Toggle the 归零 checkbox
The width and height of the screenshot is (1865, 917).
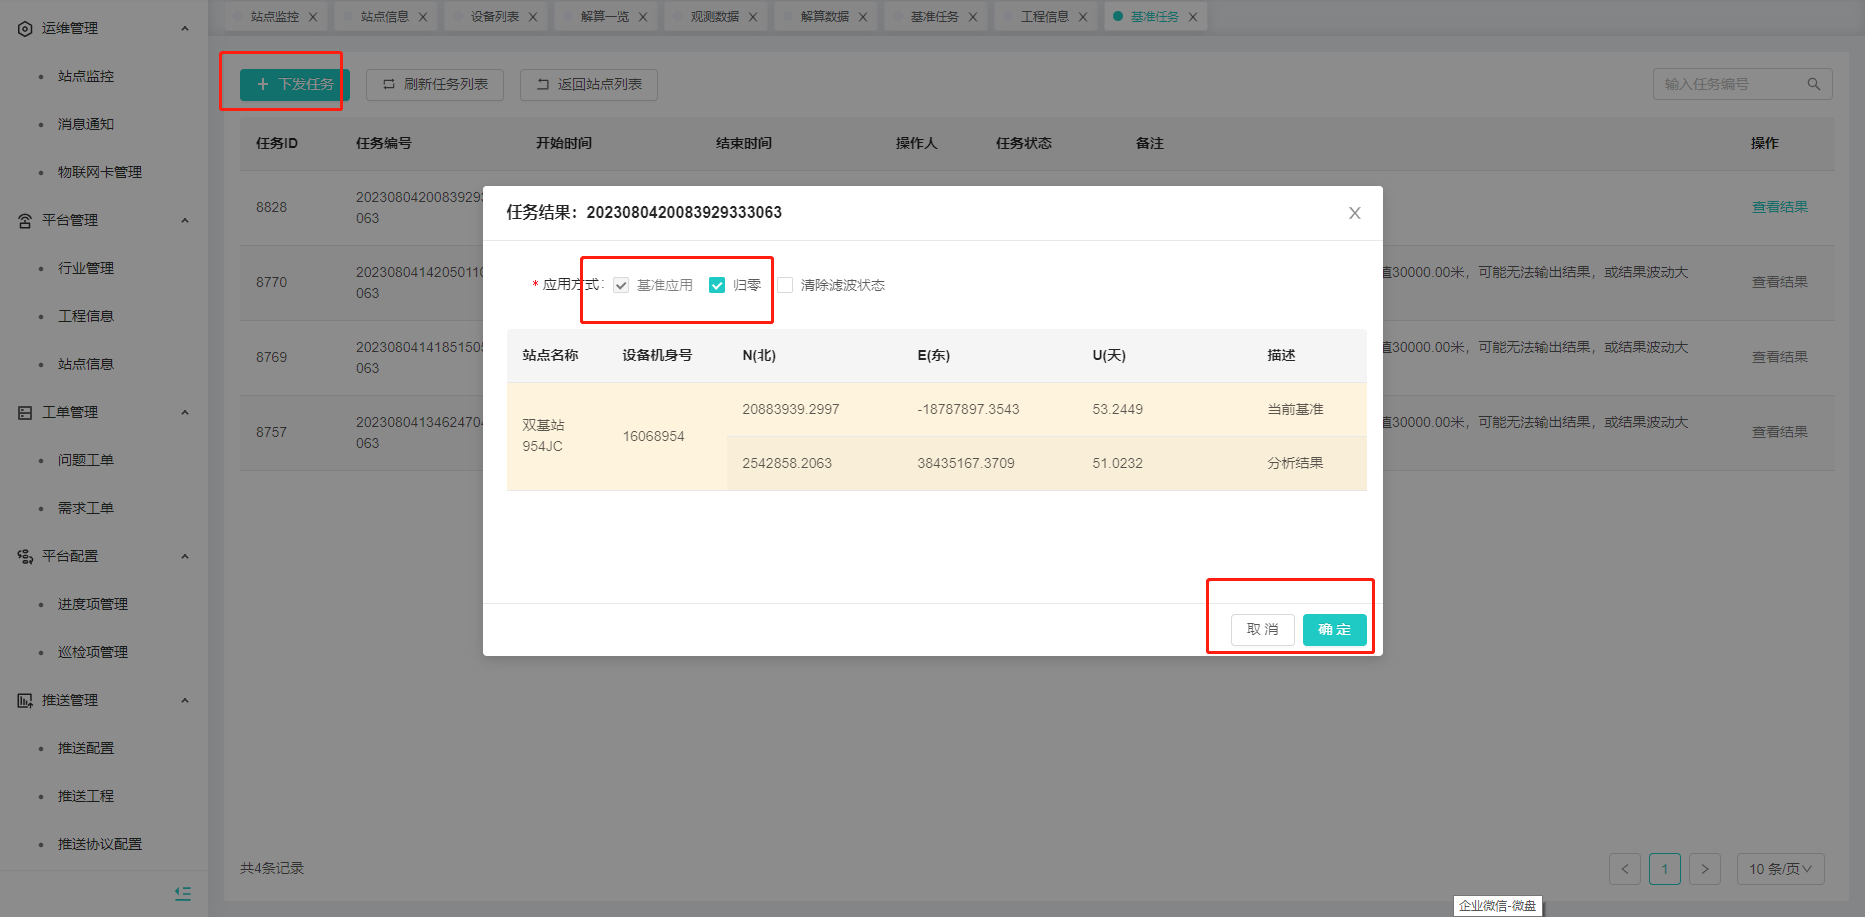(x=717, y=285)
